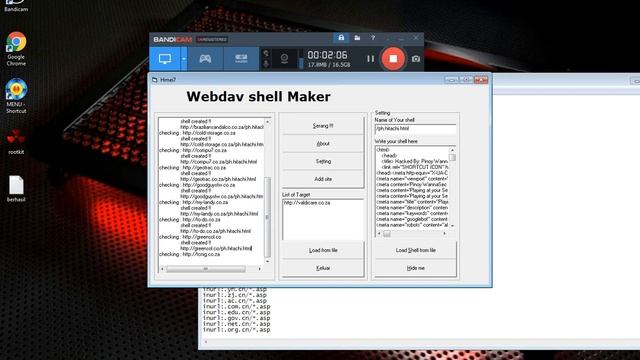640x360 pixels.
Task: Click the log pane scroll up arrow
Action: coord(268,122)
